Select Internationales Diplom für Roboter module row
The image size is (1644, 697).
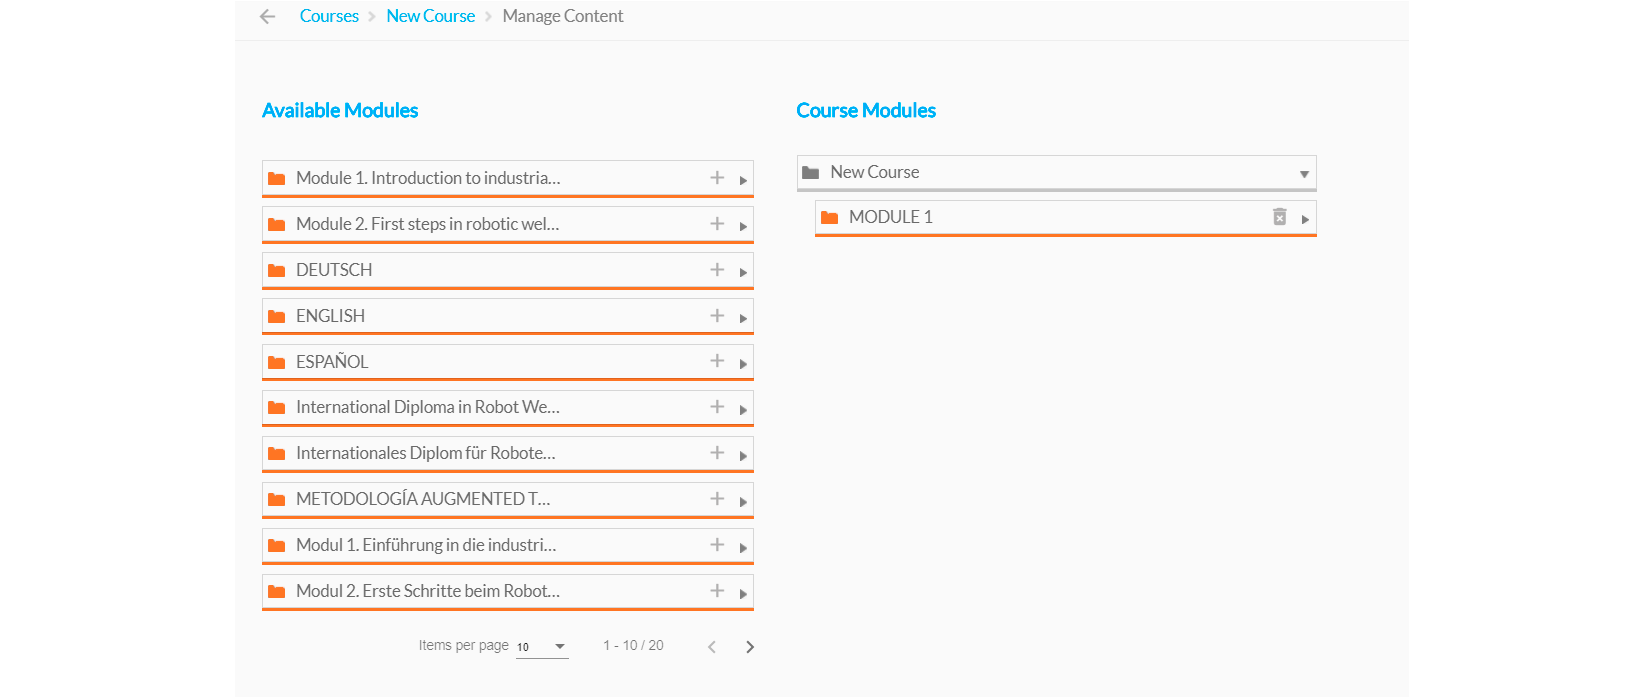(425, 453)
